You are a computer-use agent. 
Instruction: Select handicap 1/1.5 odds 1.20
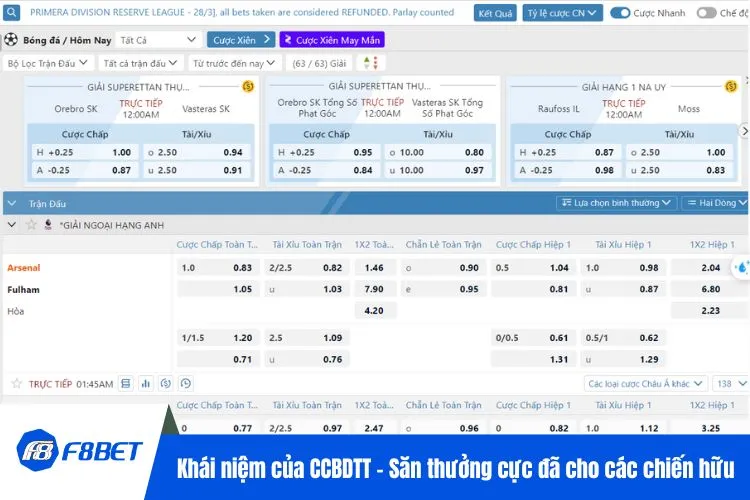[x=217, y=337]
